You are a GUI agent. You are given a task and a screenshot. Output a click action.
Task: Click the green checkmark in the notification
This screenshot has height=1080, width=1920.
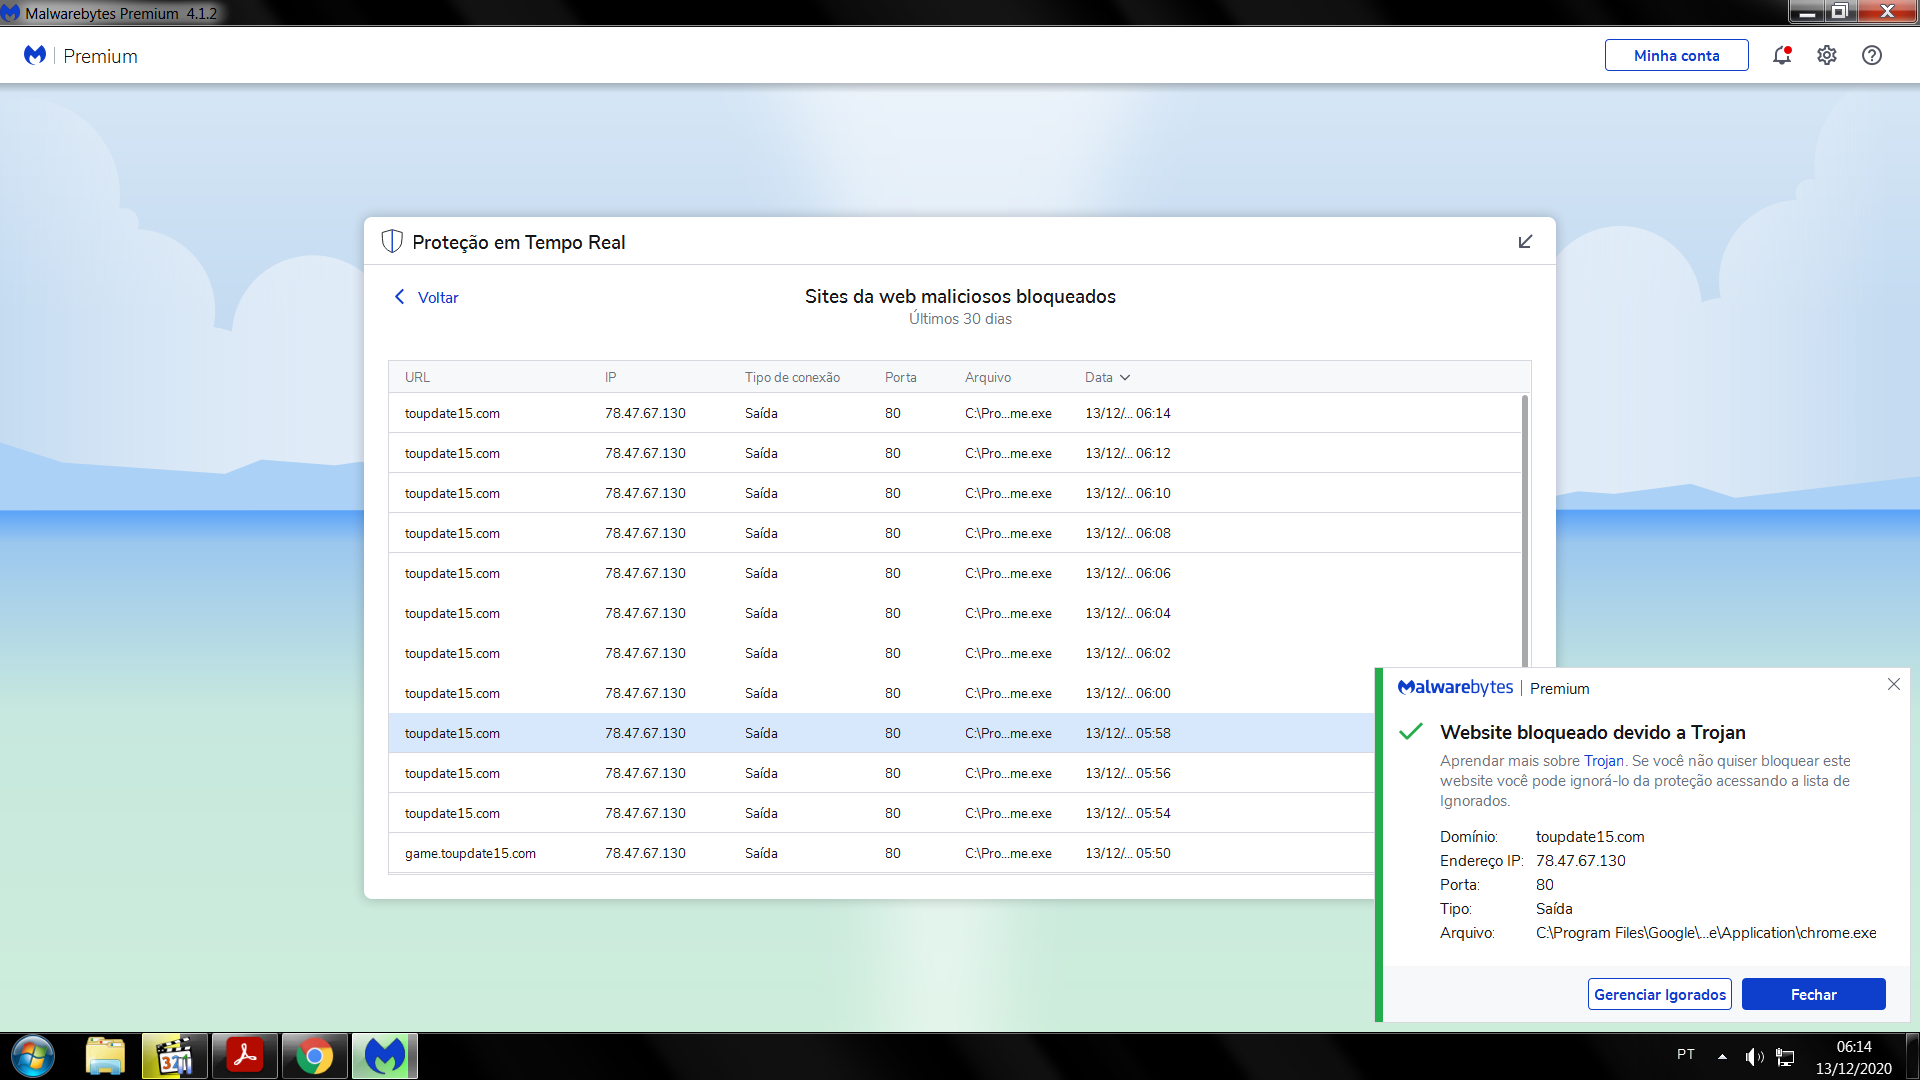coord(1411,731)
